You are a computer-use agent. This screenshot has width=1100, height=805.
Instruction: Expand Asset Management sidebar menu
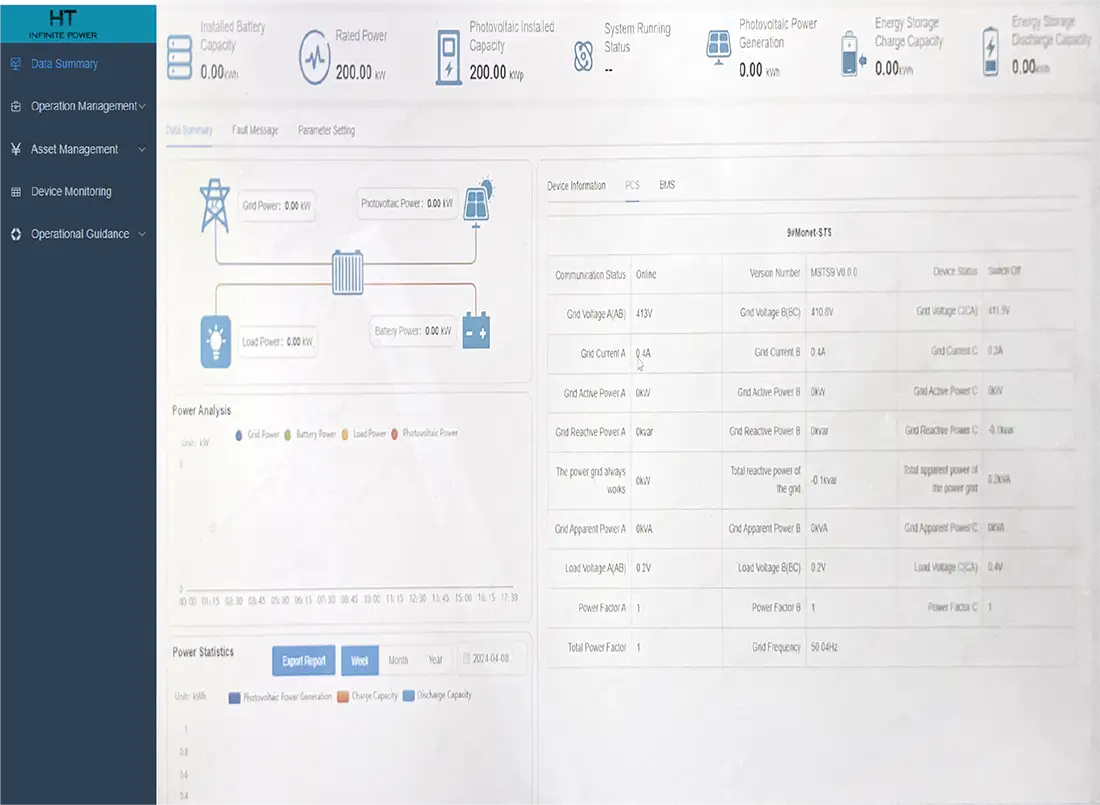[79, 149]
